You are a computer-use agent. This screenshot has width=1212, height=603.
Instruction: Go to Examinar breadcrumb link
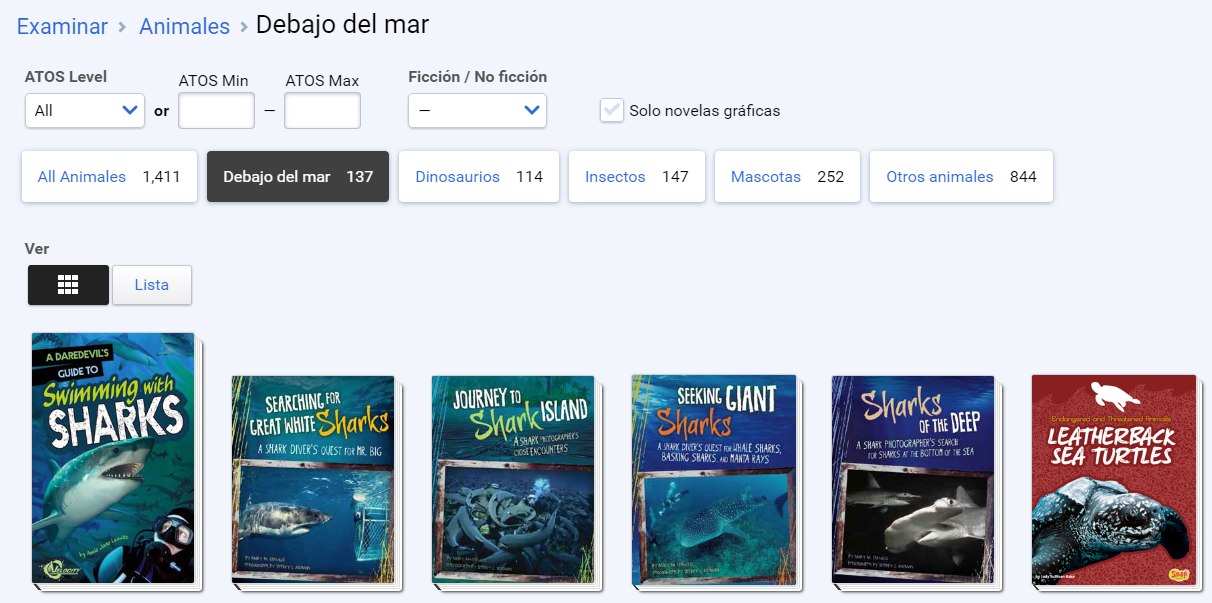coord(62,27)
